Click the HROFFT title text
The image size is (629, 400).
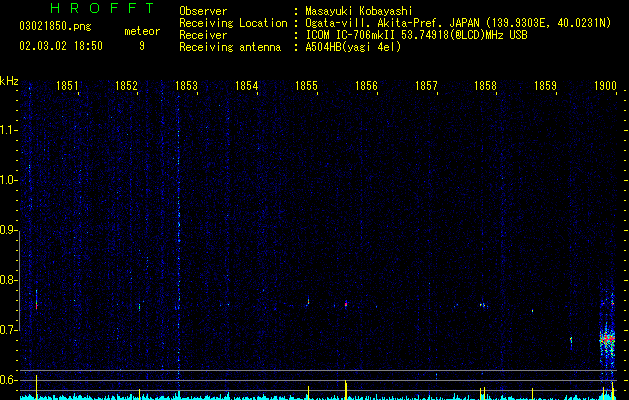point(103,8)
